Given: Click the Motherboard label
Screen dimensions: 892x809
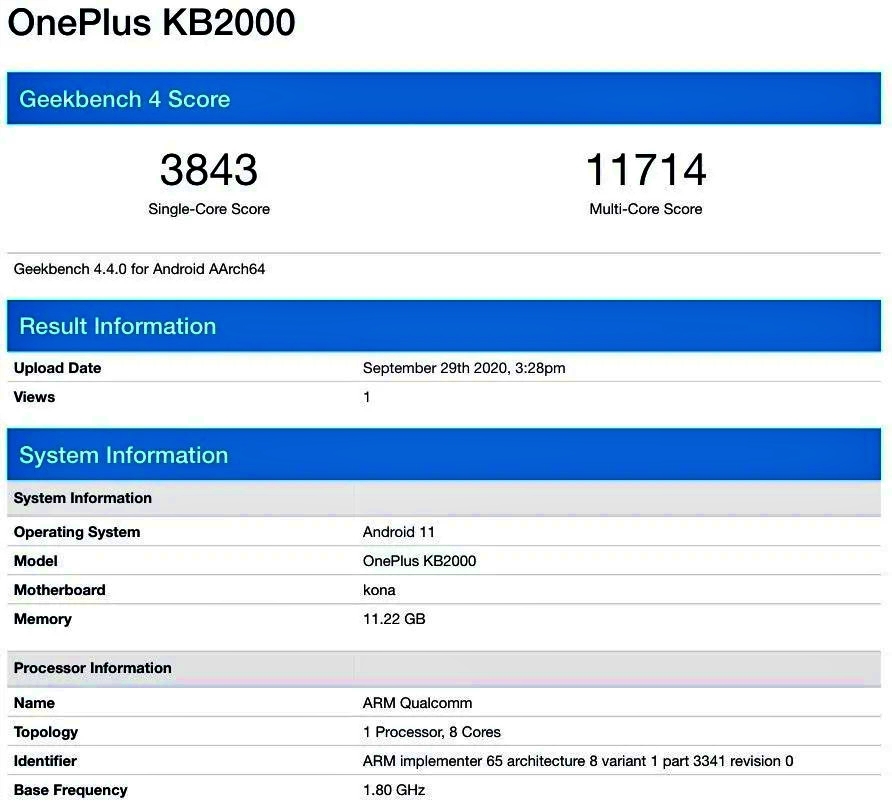Looking at the screenshot, I should [x=60, y=590].
